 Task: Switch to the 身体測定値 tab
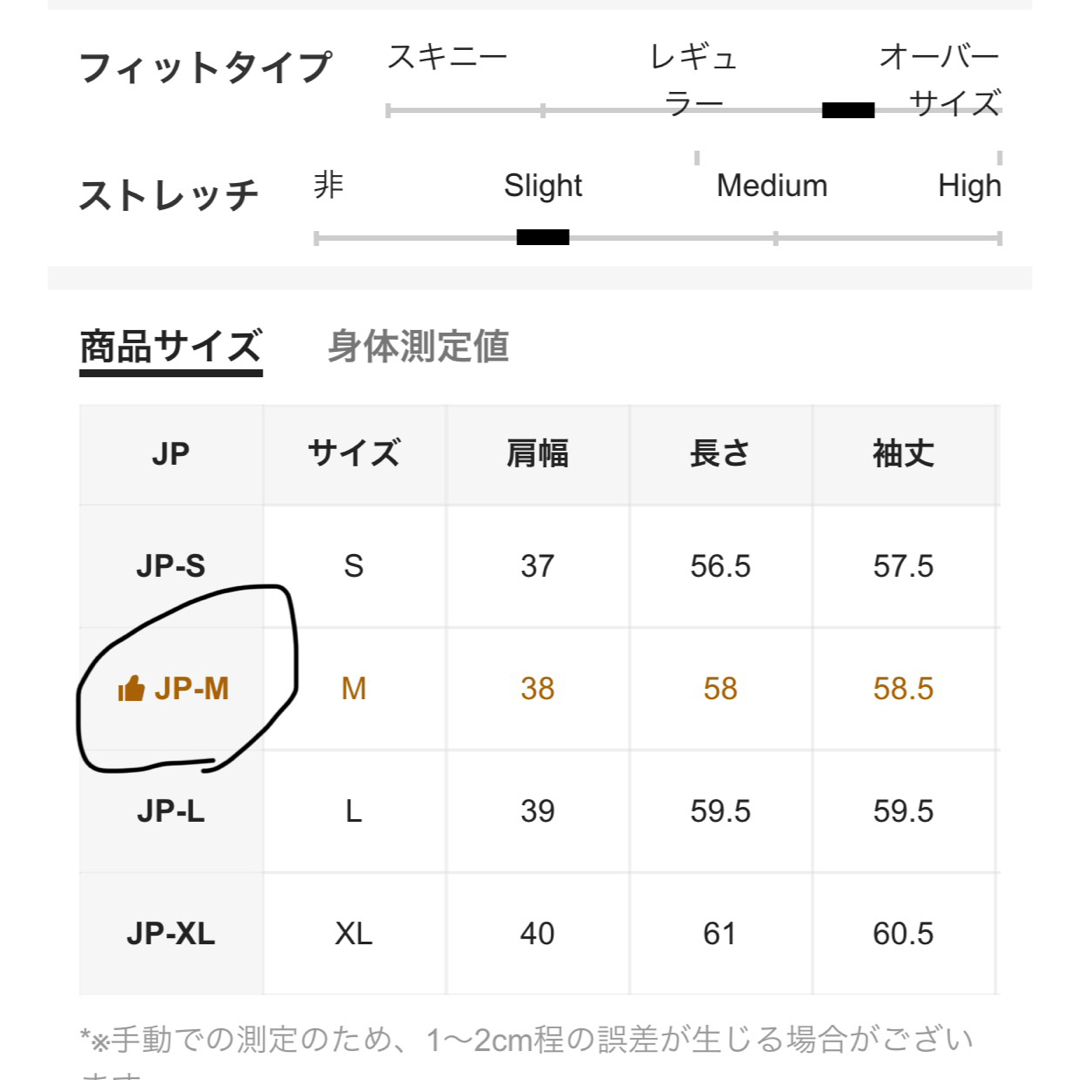(x=418, y=346)
